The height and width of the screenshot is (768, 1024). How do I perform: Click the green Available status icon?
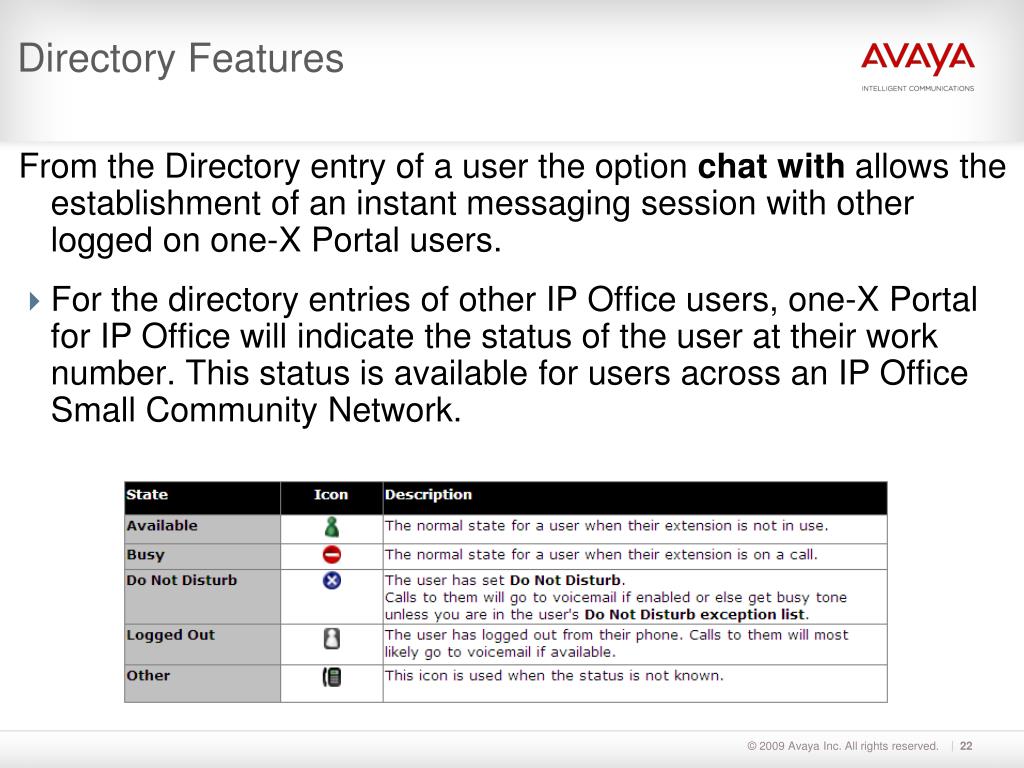[332, 526]
